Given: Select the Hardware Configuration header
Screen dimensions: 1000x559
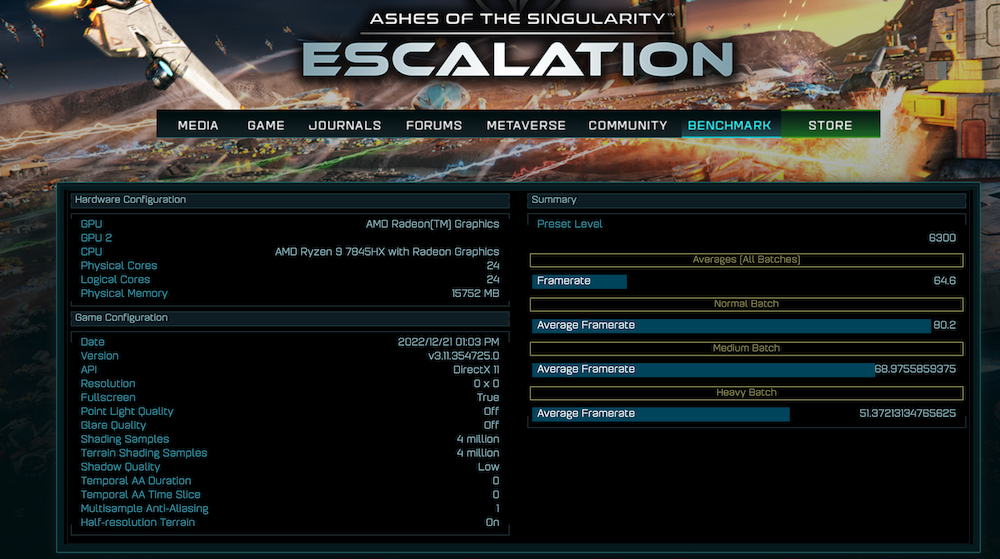Looking at the screenshot, I should click(x=290, y=200).
